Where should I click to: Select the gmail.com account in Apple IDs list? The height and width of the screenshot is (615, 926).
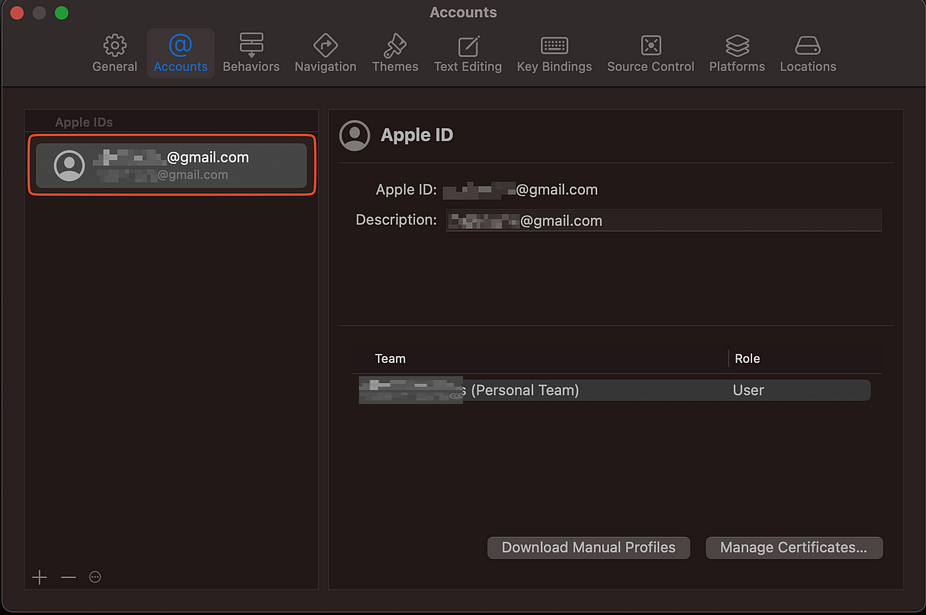[x=171, y=165]
